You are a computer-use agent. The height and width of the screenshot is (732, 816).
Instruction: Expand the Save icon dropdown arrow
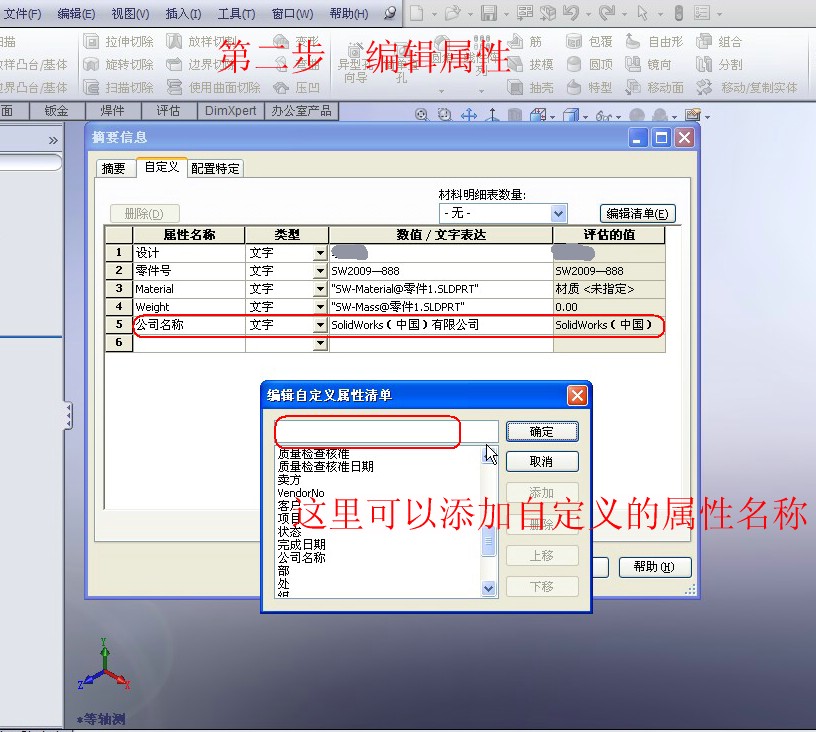tap(506, 14)
